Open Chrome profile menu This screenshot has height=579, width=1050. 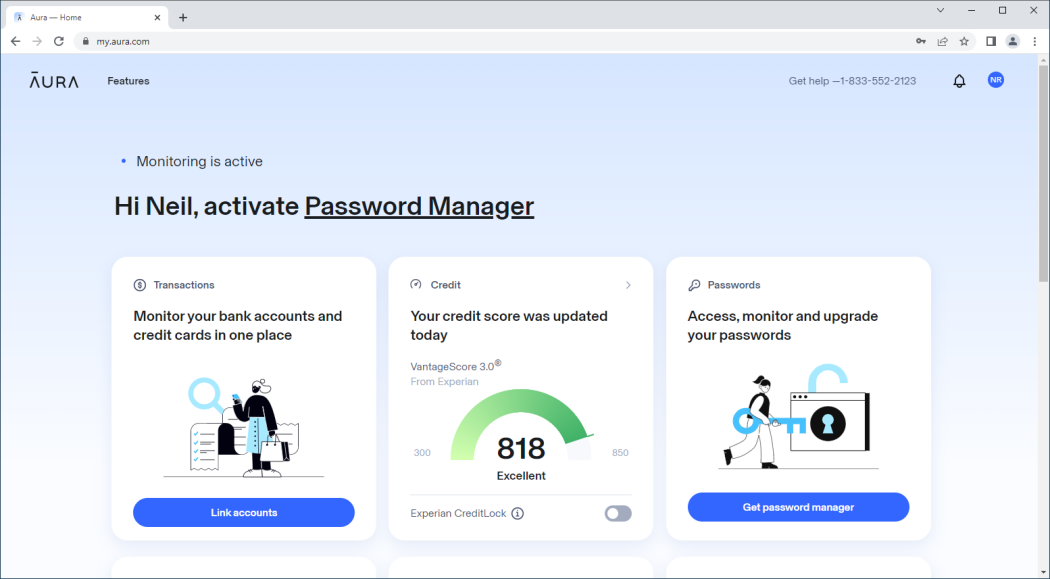1012,42
